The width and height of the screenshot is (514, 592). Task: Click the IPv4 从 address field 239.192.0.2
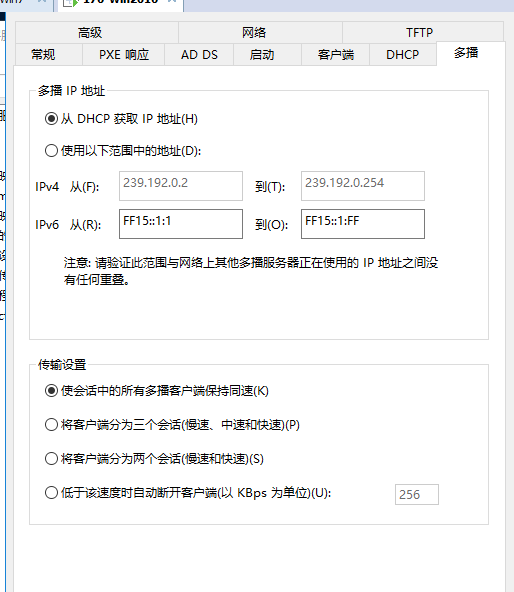coord(181,186)
